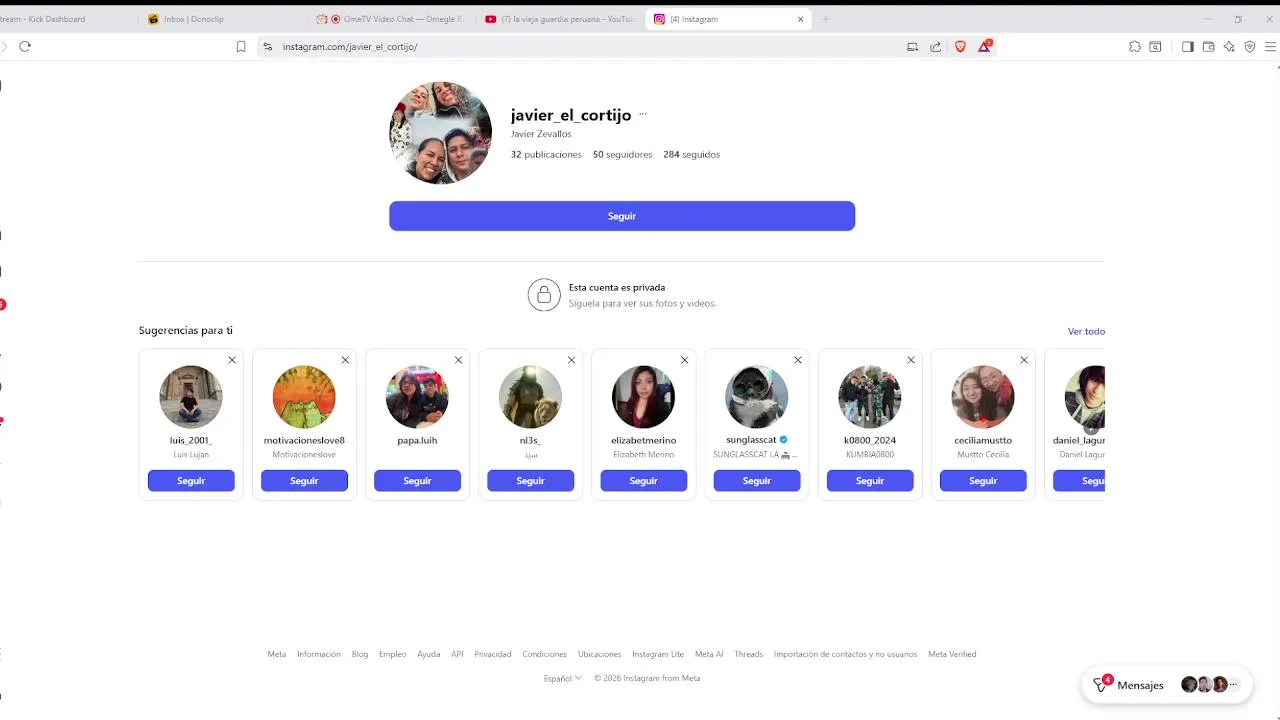1280x720 pixels.
Task: Click 284 seguidos count
Action: [691, 155]
